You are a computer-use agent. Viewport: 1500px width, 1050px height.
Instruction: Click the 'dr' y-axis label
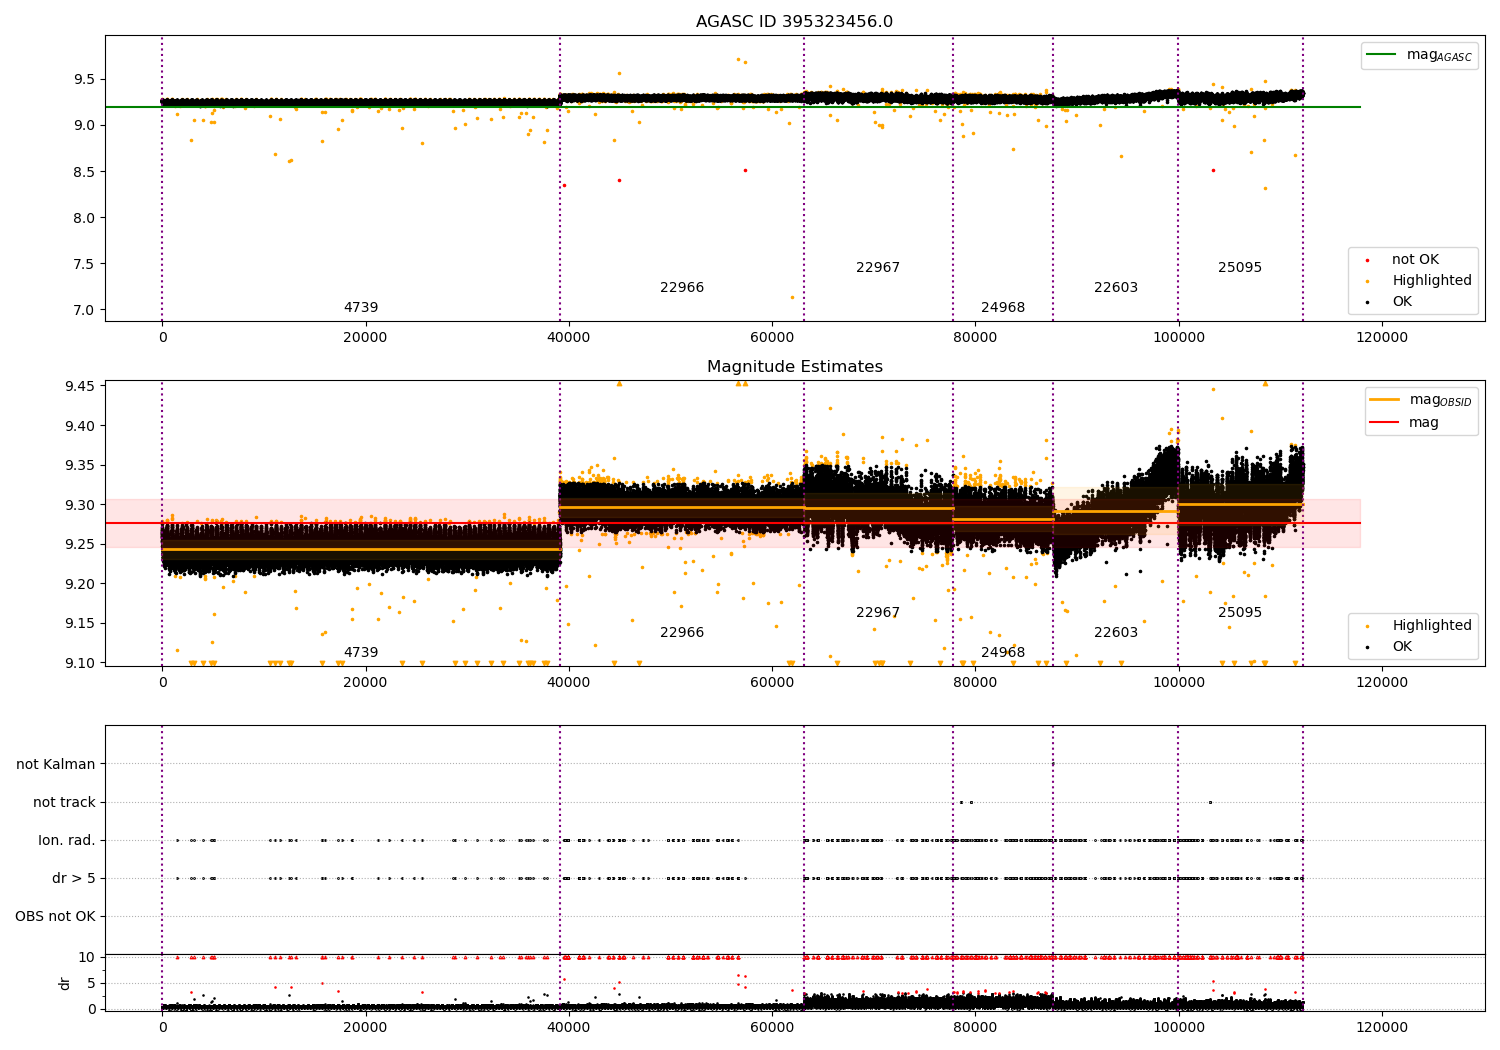click(65, 983)
